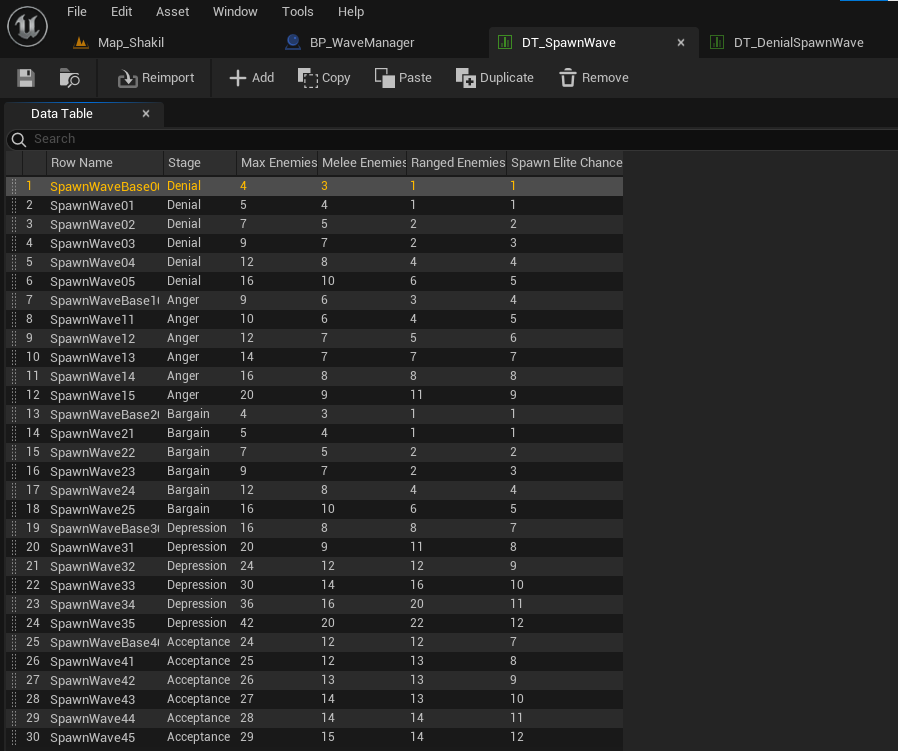The width and height of the screenshot is (898, 751).
Task: Sort by Spawn Elite Chance column header
Action: click(x=565, y=163)
